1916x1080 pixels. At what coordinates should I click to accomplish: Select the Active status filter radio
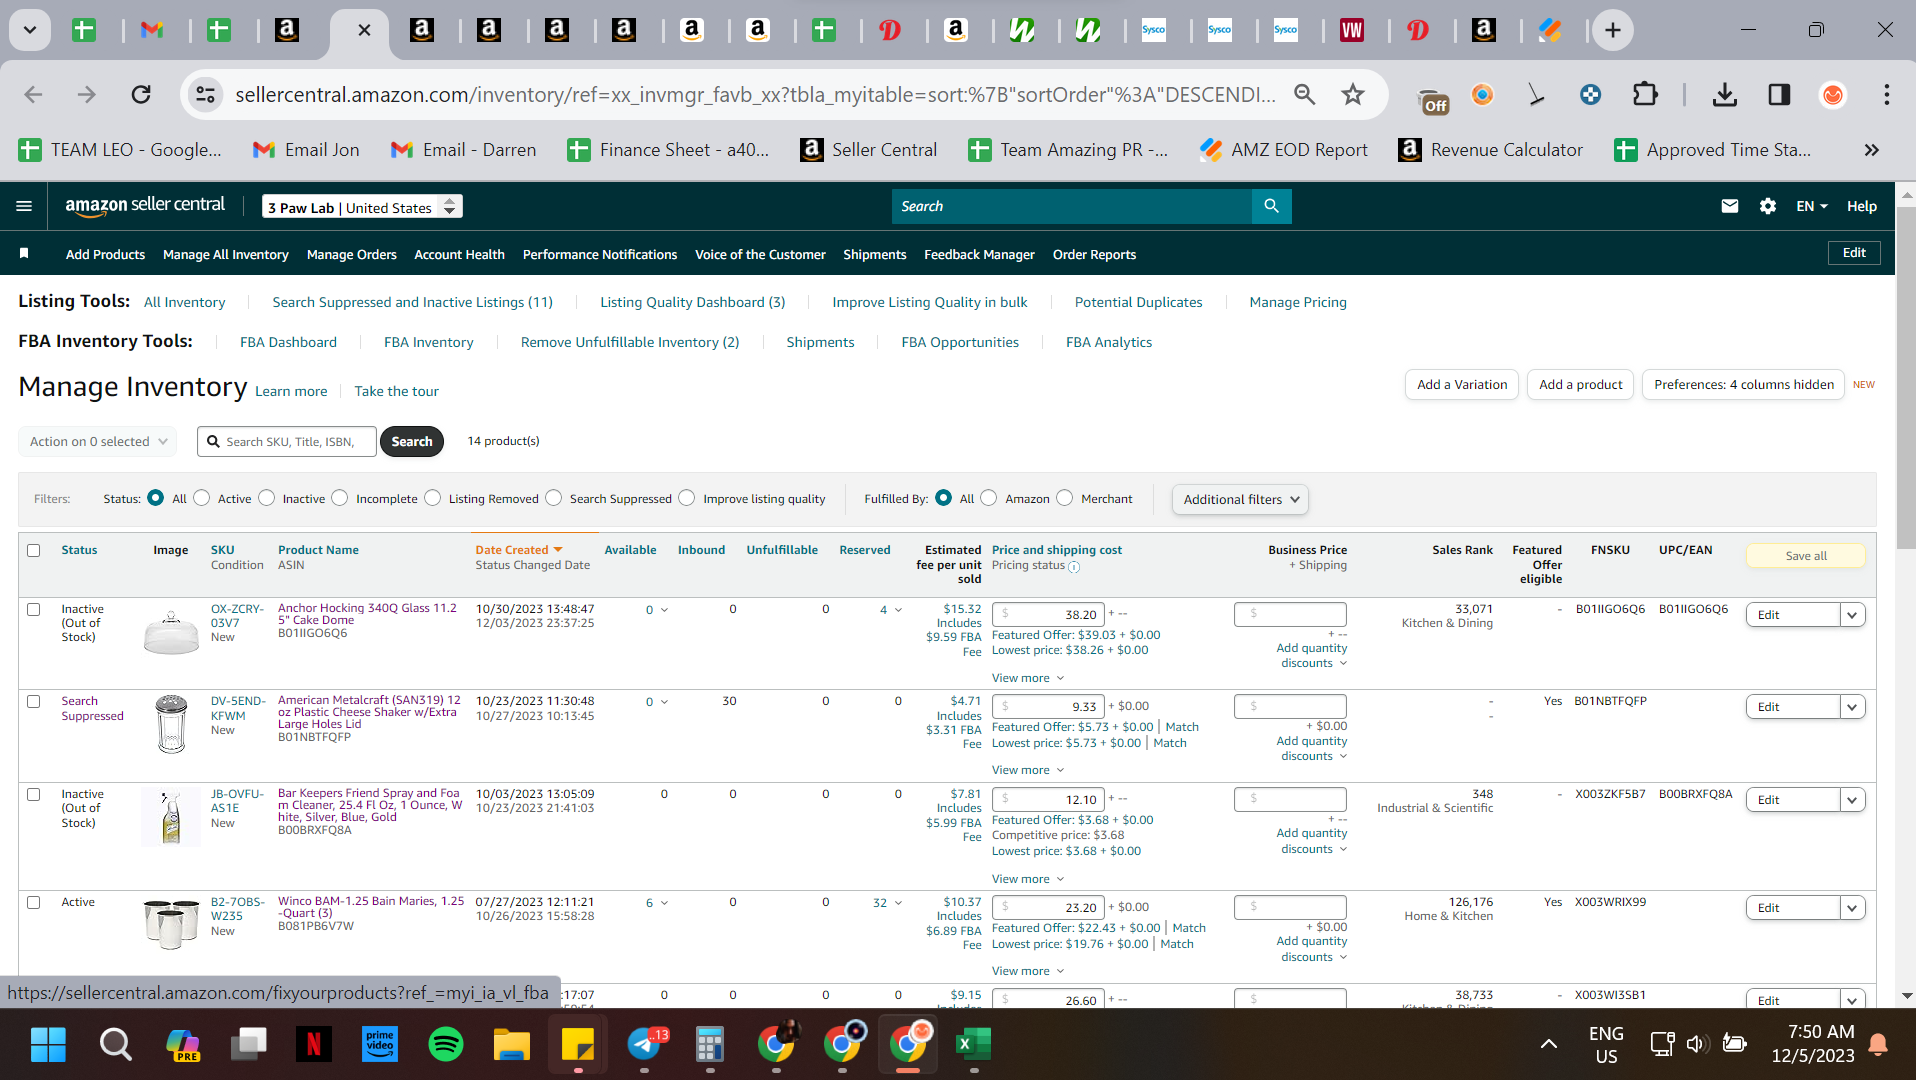click(202, 498)
